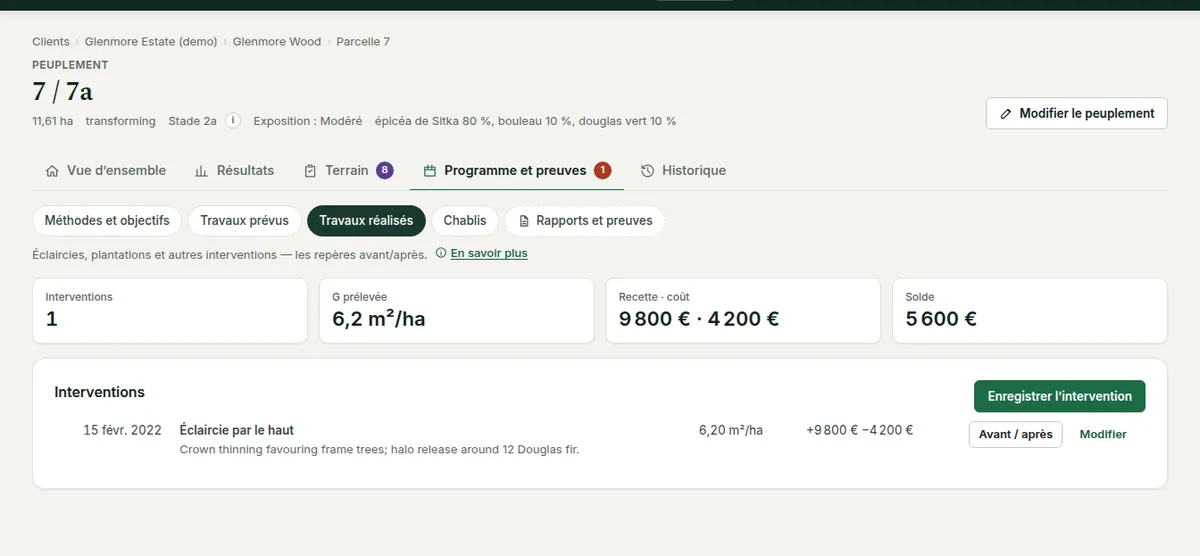Open the Chablis section
This screenshot has width=1200, height=556.
(465, 221)
